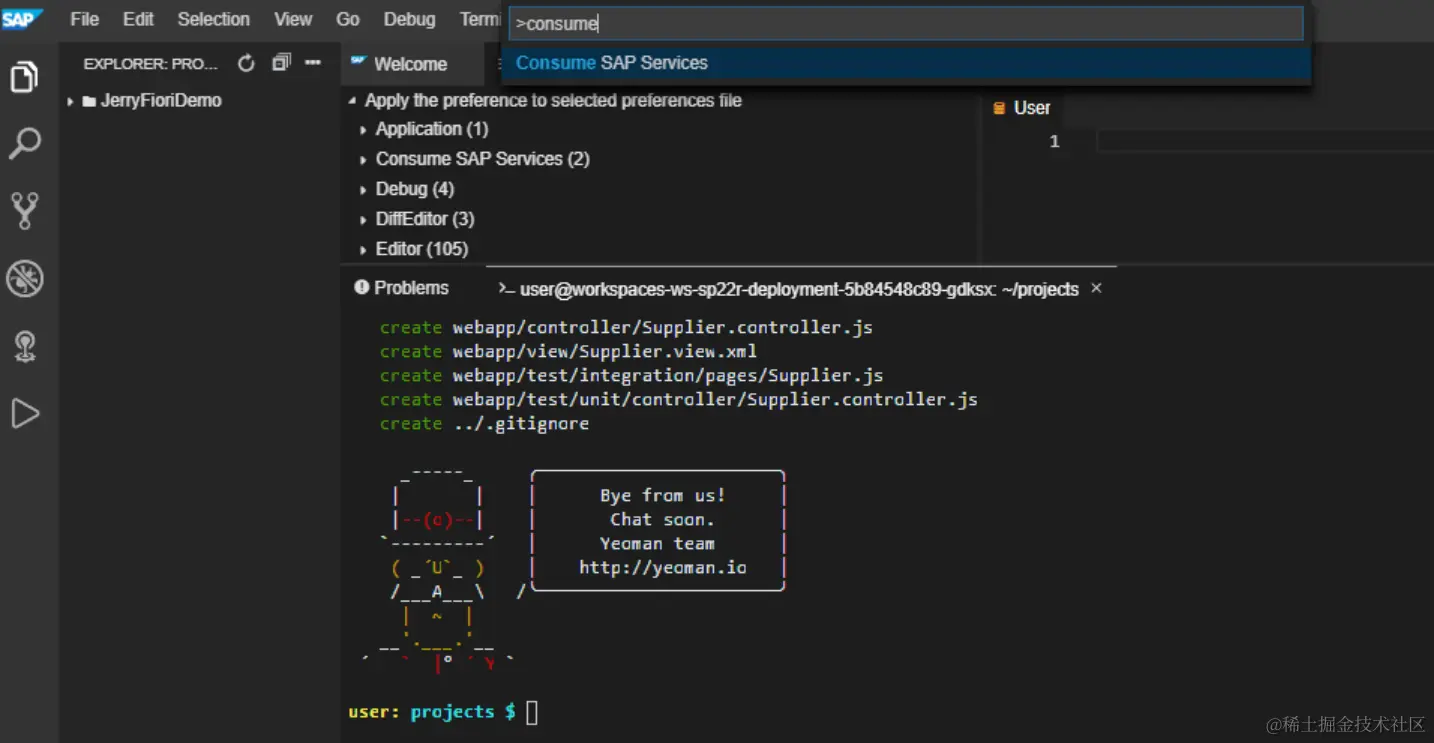Open the Selection menu
The width and height of the screenshot is (1434, 743).
pos(213,19)
